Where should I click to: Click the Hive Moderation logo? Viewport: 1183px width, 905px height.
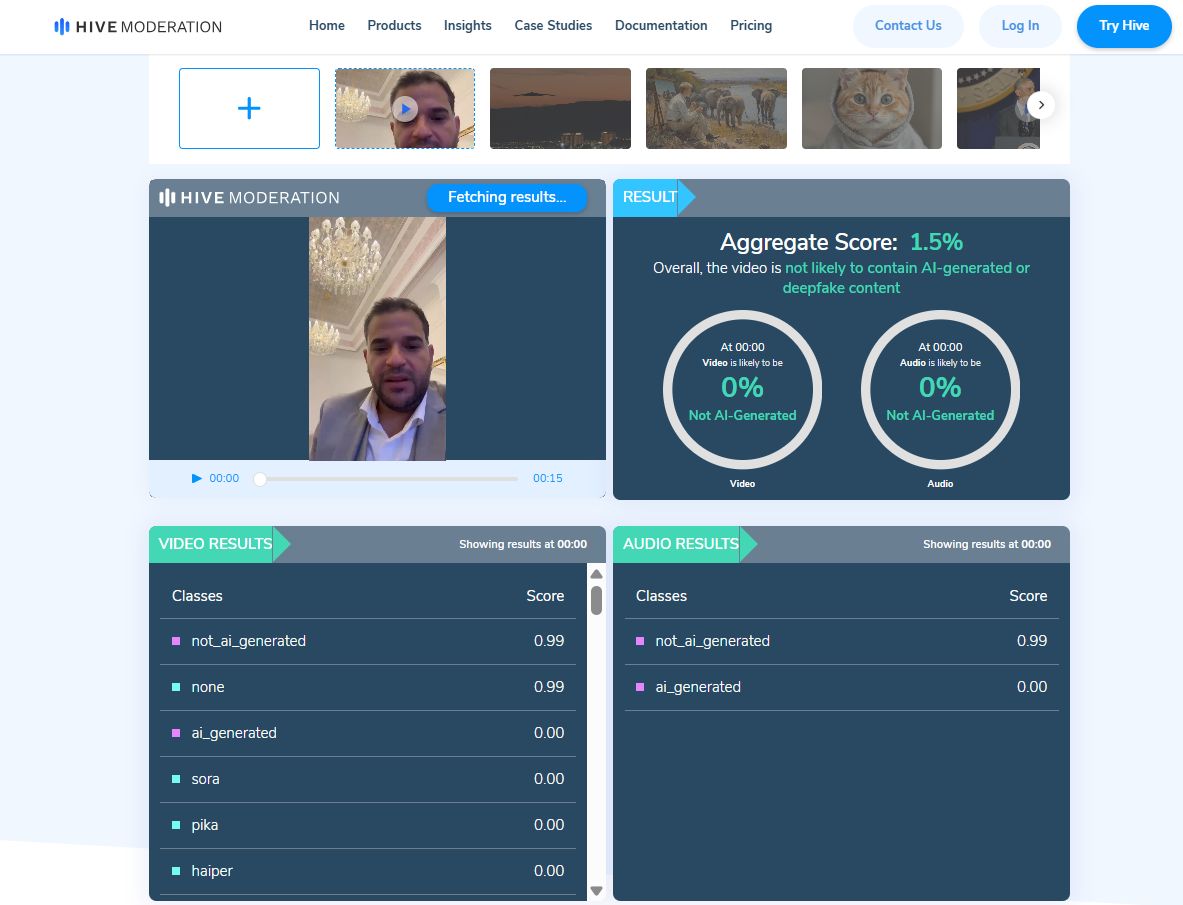(138, 26)
